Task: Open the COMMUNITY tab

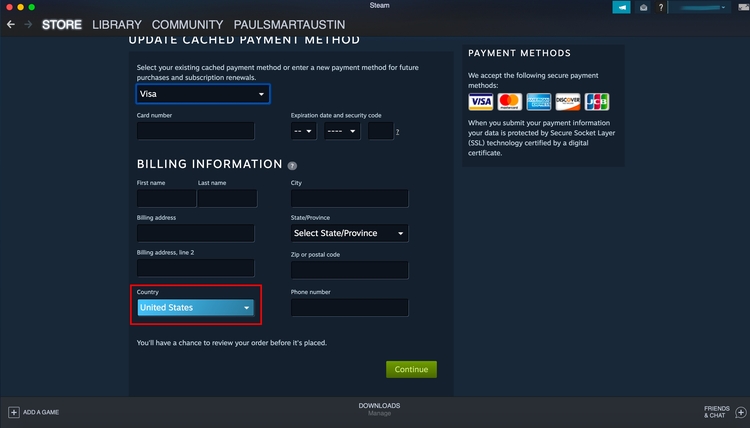Action: [x=188, y=24]
